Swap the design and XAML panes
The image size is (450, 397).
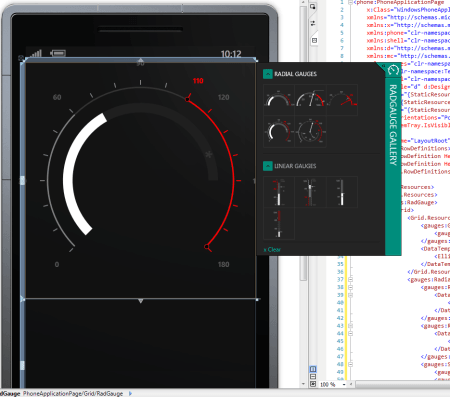pos(313,23)
